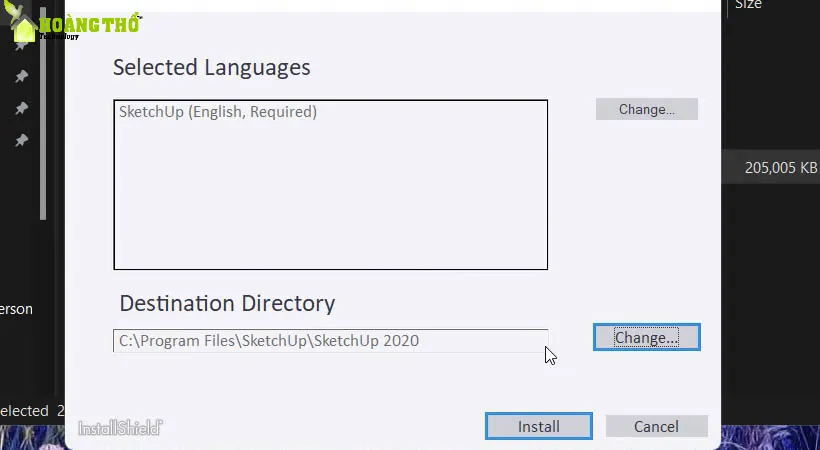Viewport: 820px width, 450px height.
Task: Start setup with the Install button
Action: [539, 426]
